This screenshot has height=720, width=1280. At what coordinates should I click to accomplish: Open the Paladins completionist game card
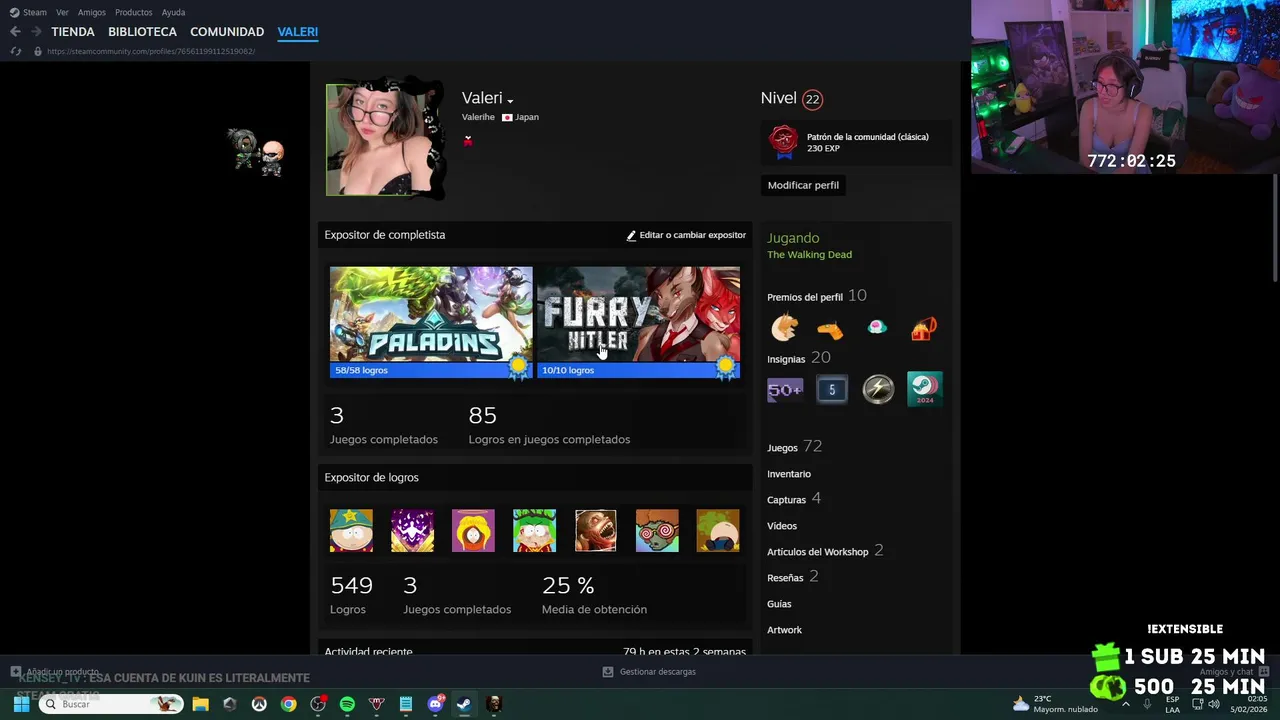click(431, 322)
